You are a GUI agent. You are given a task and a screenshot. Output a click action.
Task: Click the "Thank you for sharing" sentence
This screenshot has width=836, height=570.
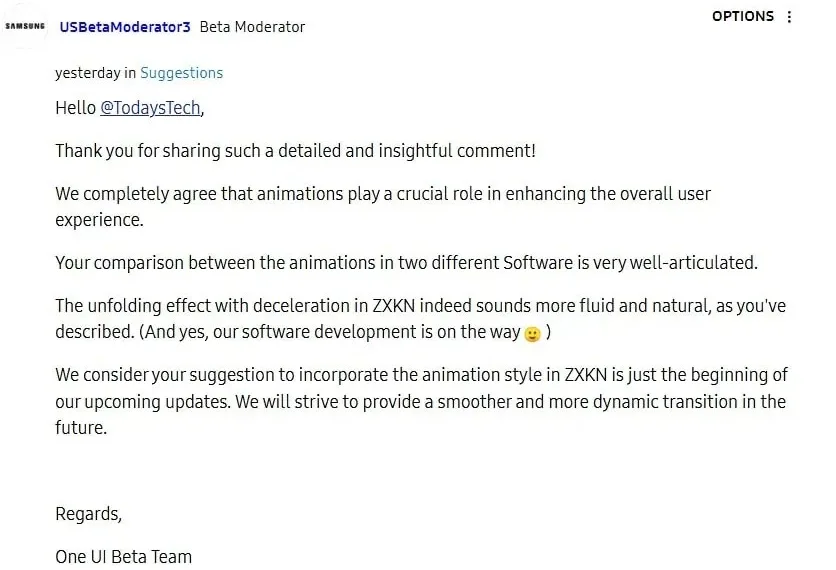pyautogui.click(x=295, y=151)
